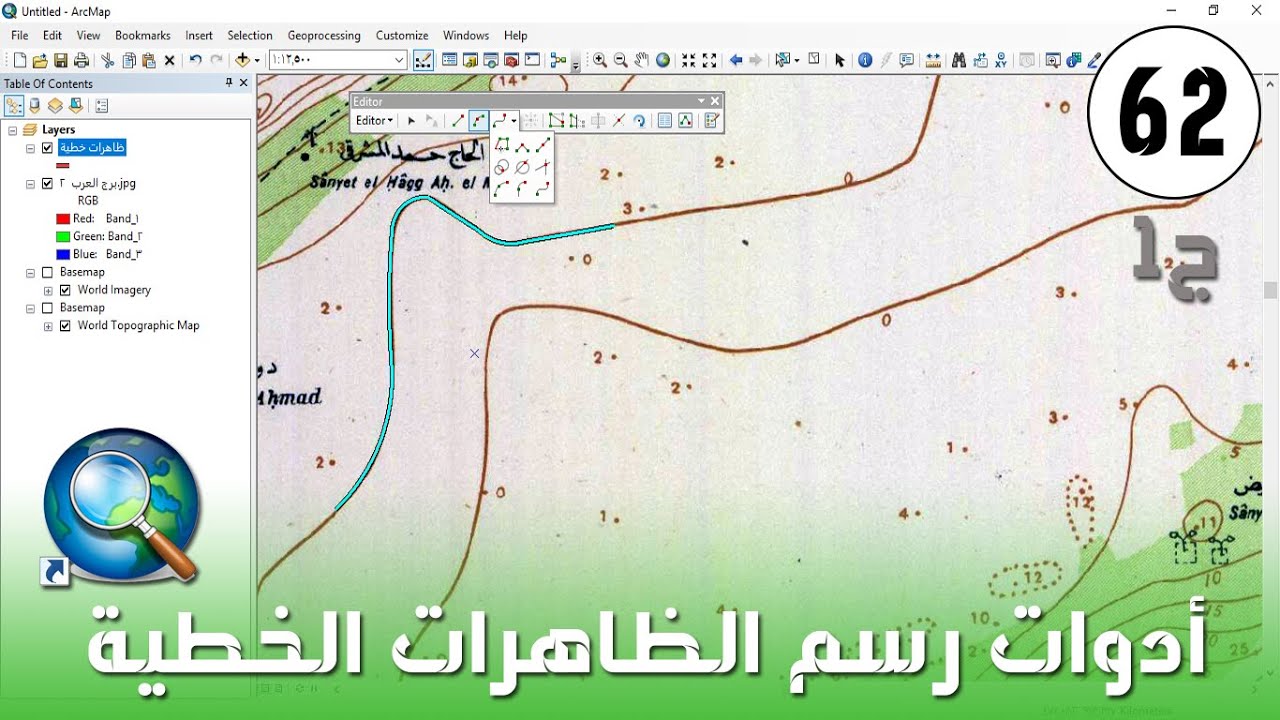Click the Cut scissors icon
Screen dimensions: 1280x720
(107, 60)
